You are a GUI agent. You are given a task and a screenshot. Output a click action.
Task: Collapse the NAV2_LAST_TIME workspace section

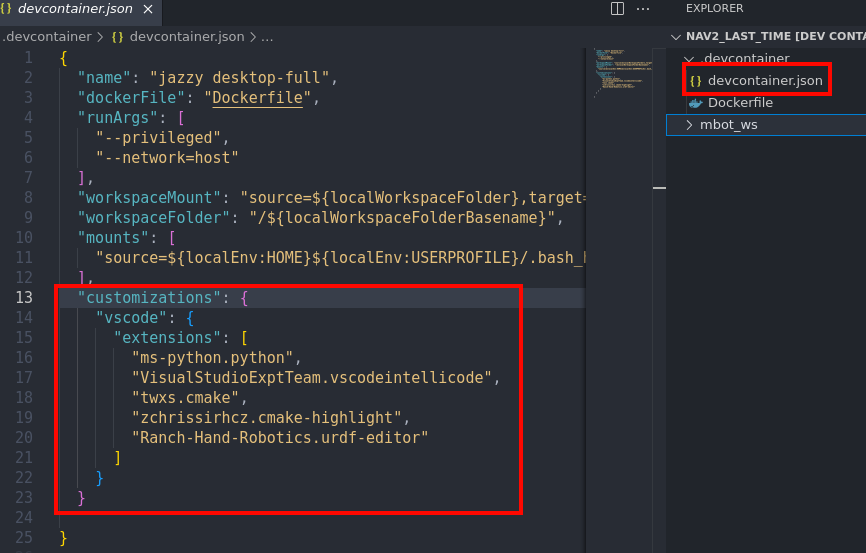677,37
